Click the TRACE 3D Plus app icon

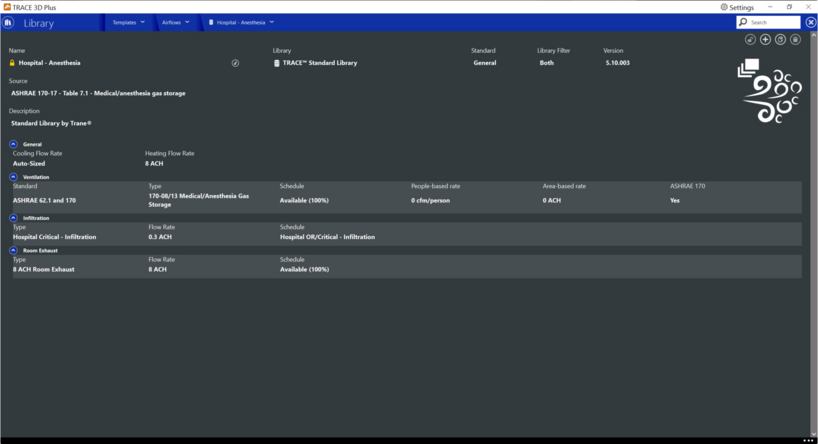[7, 7]
